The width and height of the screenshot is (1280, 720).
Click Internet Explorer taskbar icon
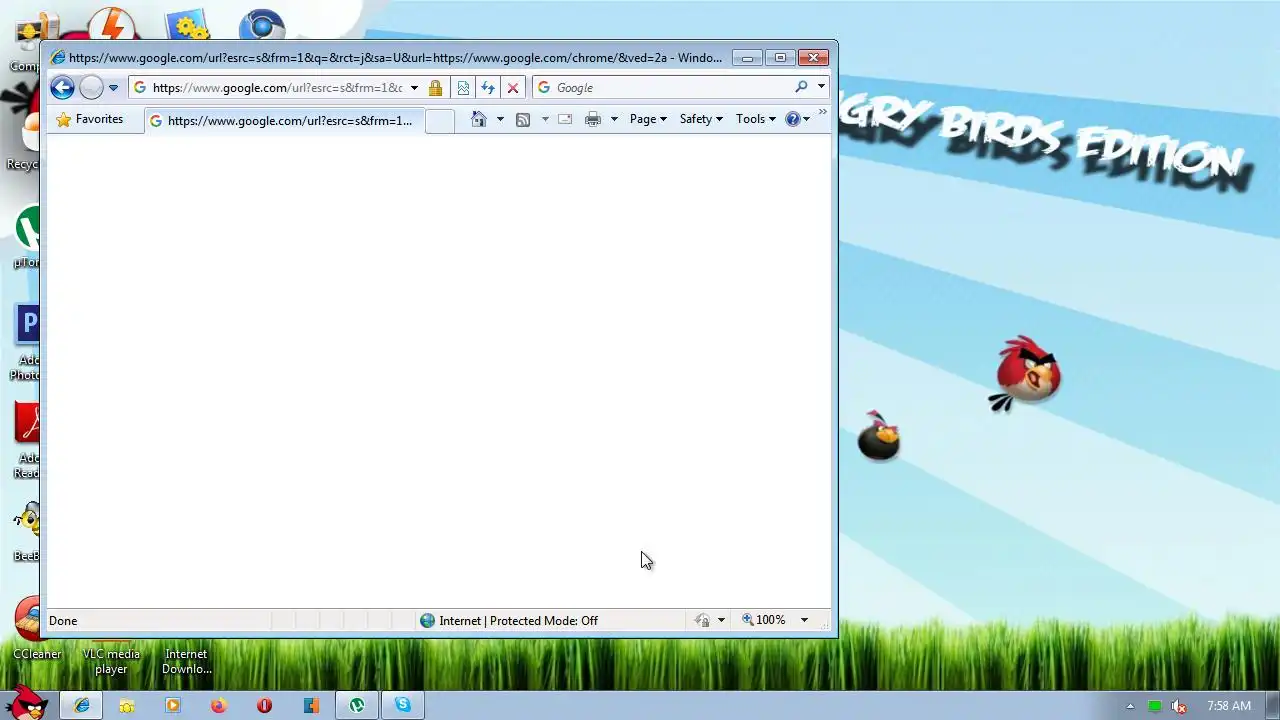(82, 705)
